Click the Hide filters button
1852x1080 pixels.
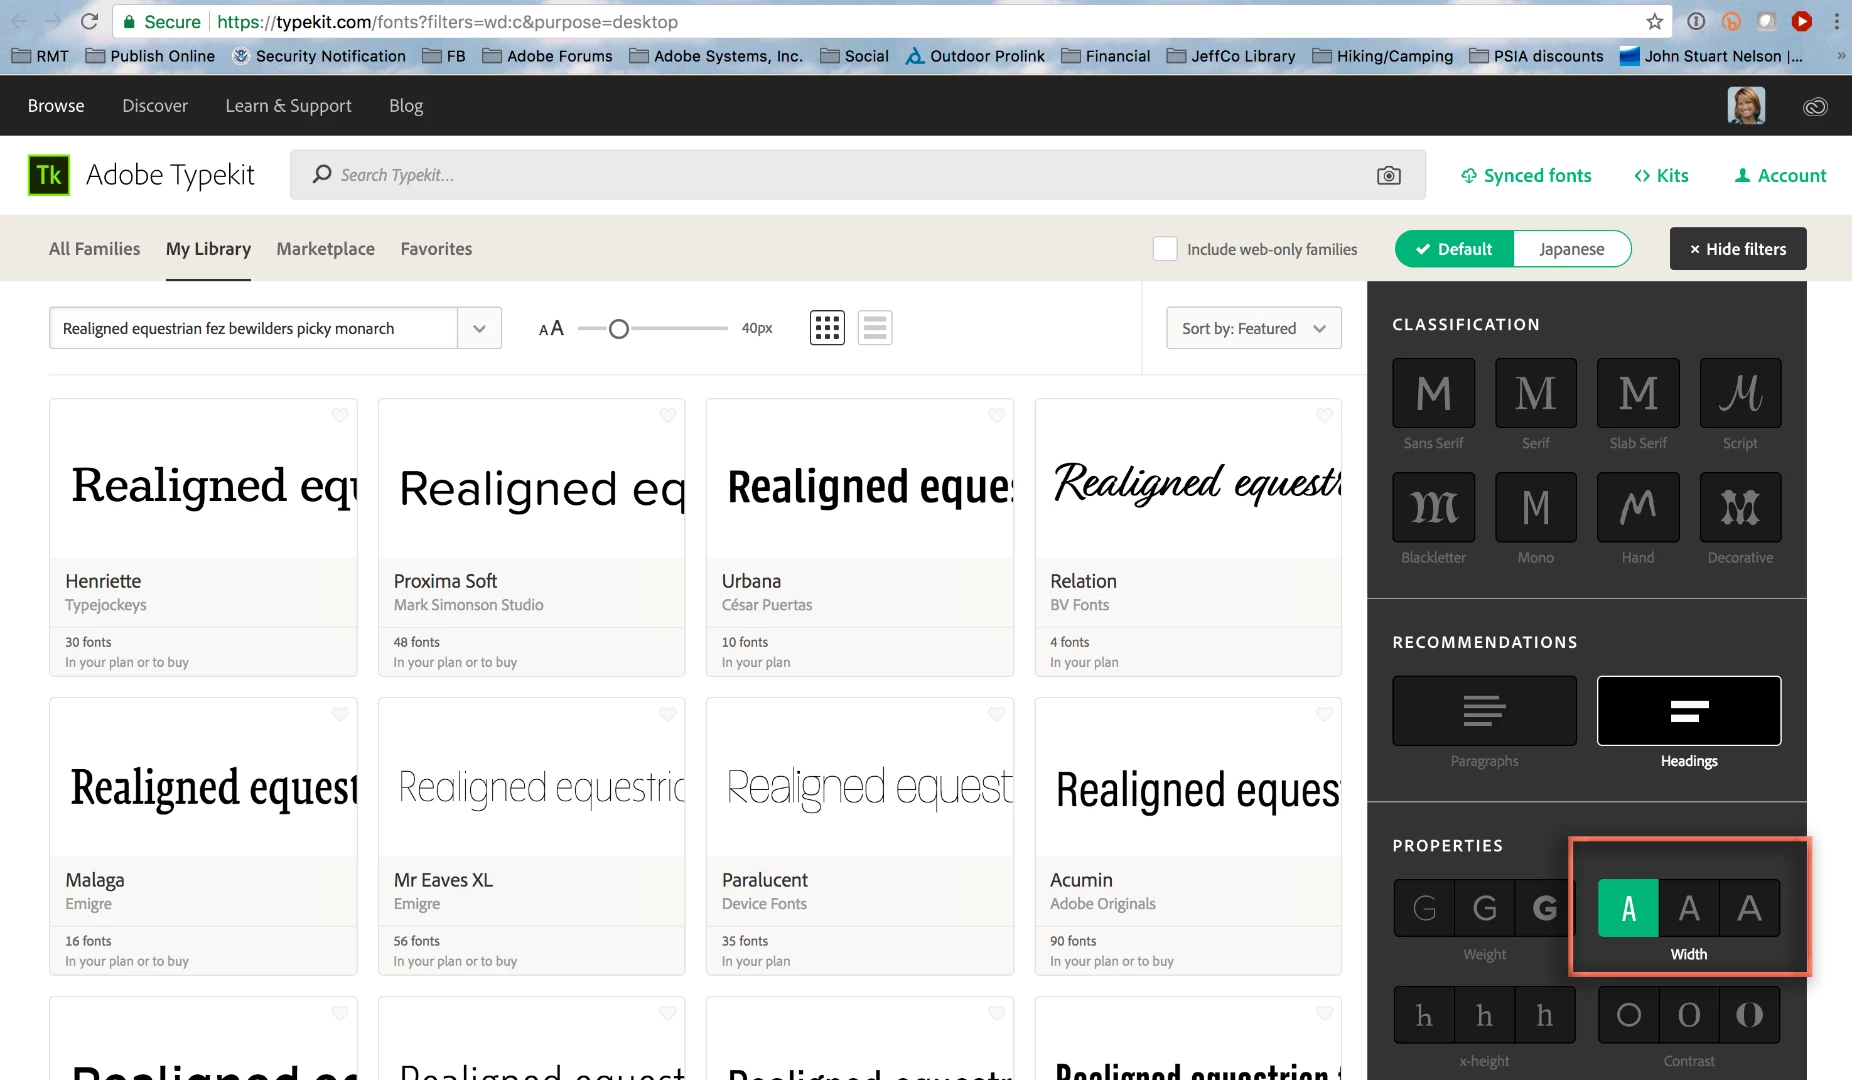click(1738, 249)
